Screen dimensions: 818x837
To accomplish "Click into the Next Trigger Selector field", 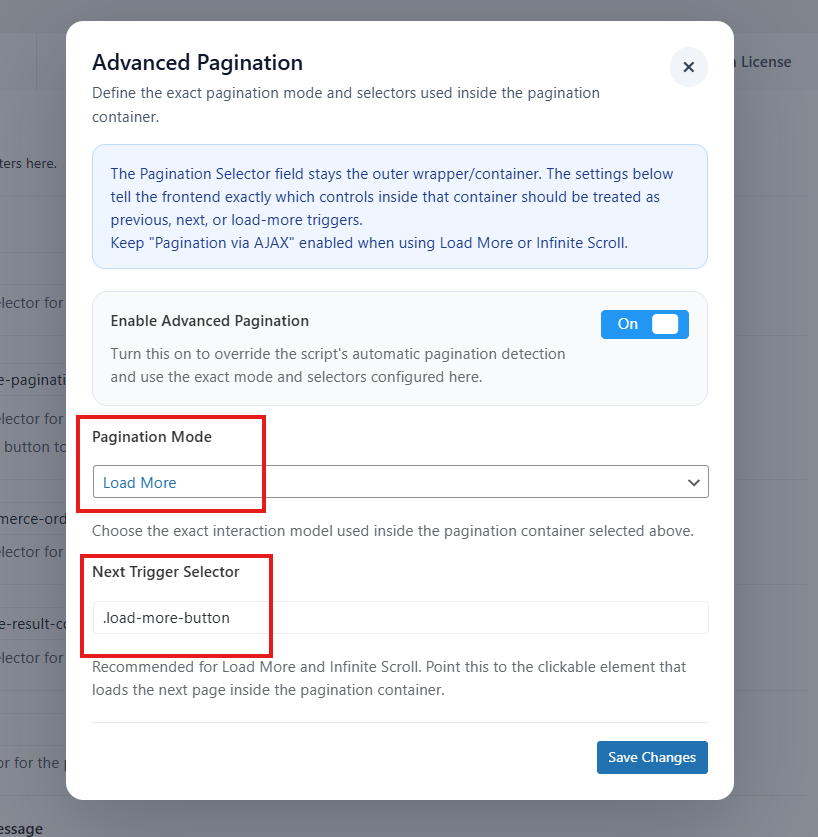I will tap(400, 618).
